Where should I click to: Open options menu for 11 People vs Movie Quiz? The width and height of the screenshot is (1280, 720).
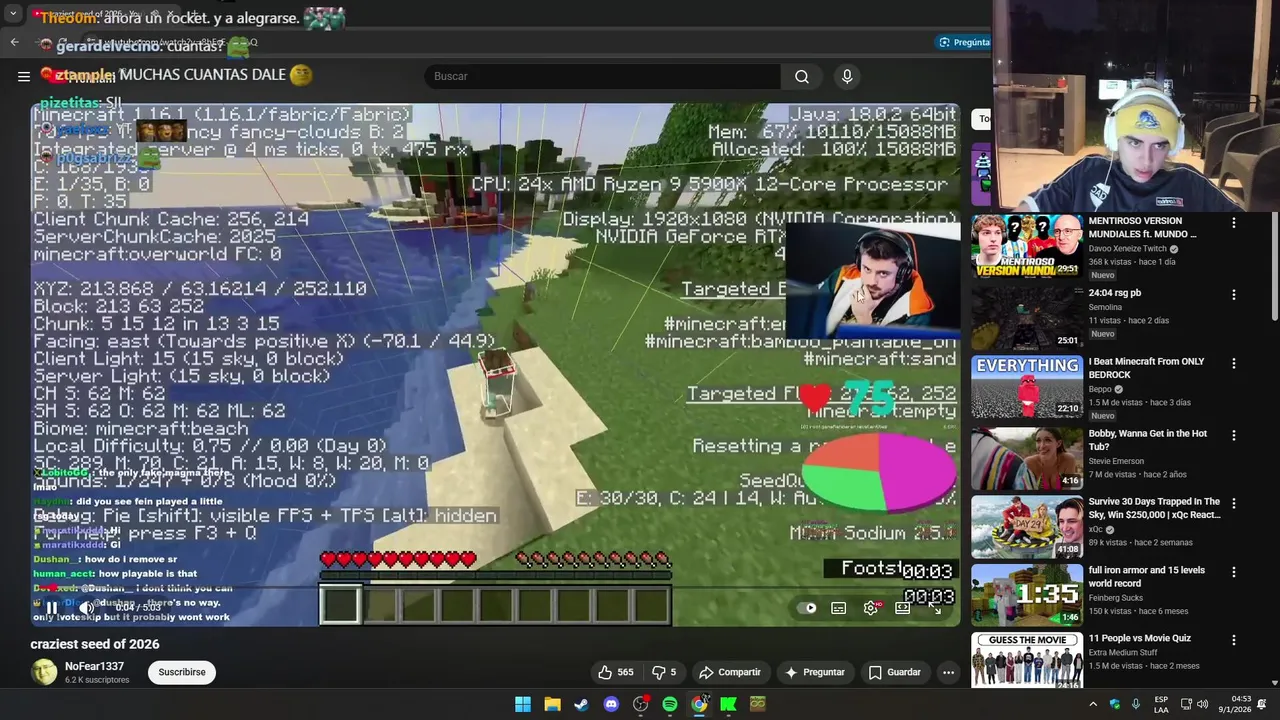coord(1233,640)
